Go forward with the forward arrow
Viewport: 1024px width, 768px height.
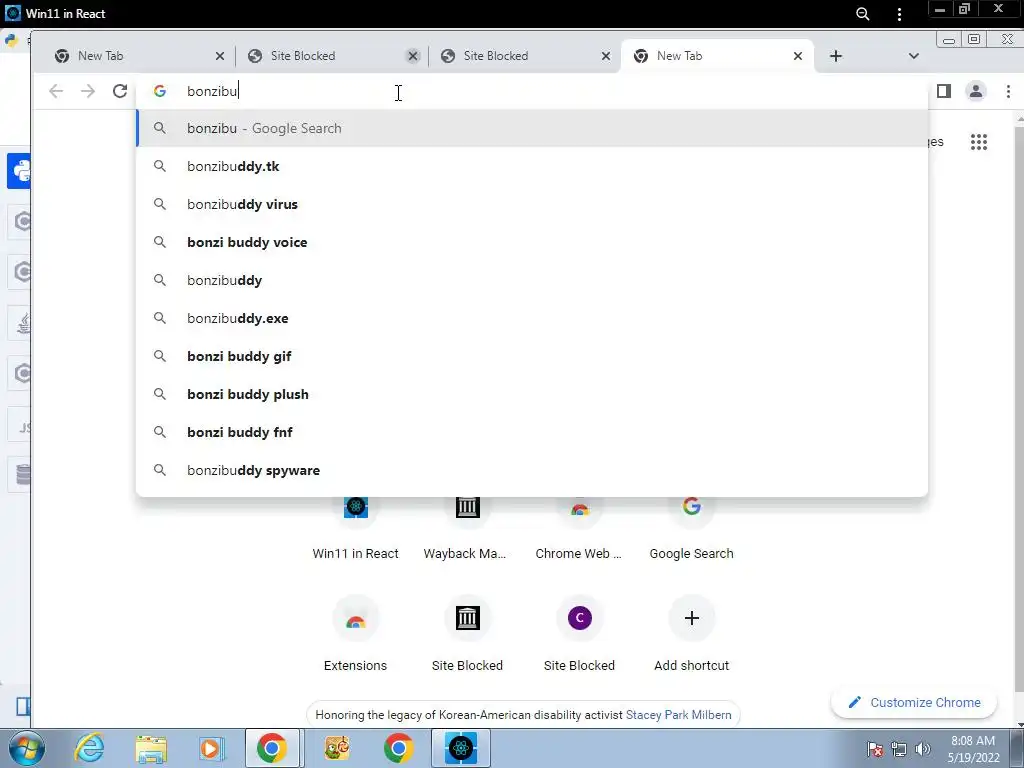[x=88, y=91]
